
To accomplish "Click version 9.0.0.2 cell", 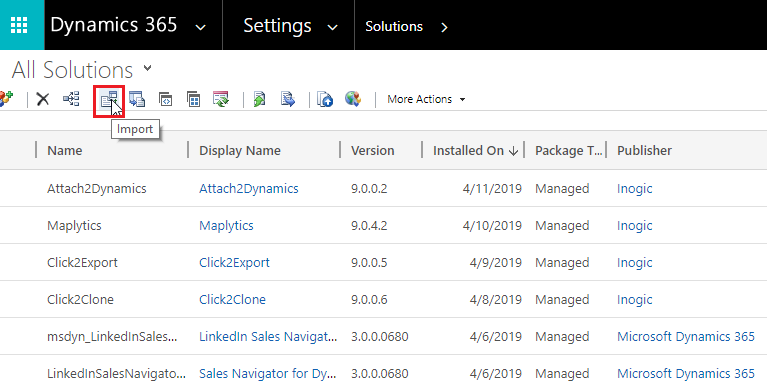I will 369,189.
